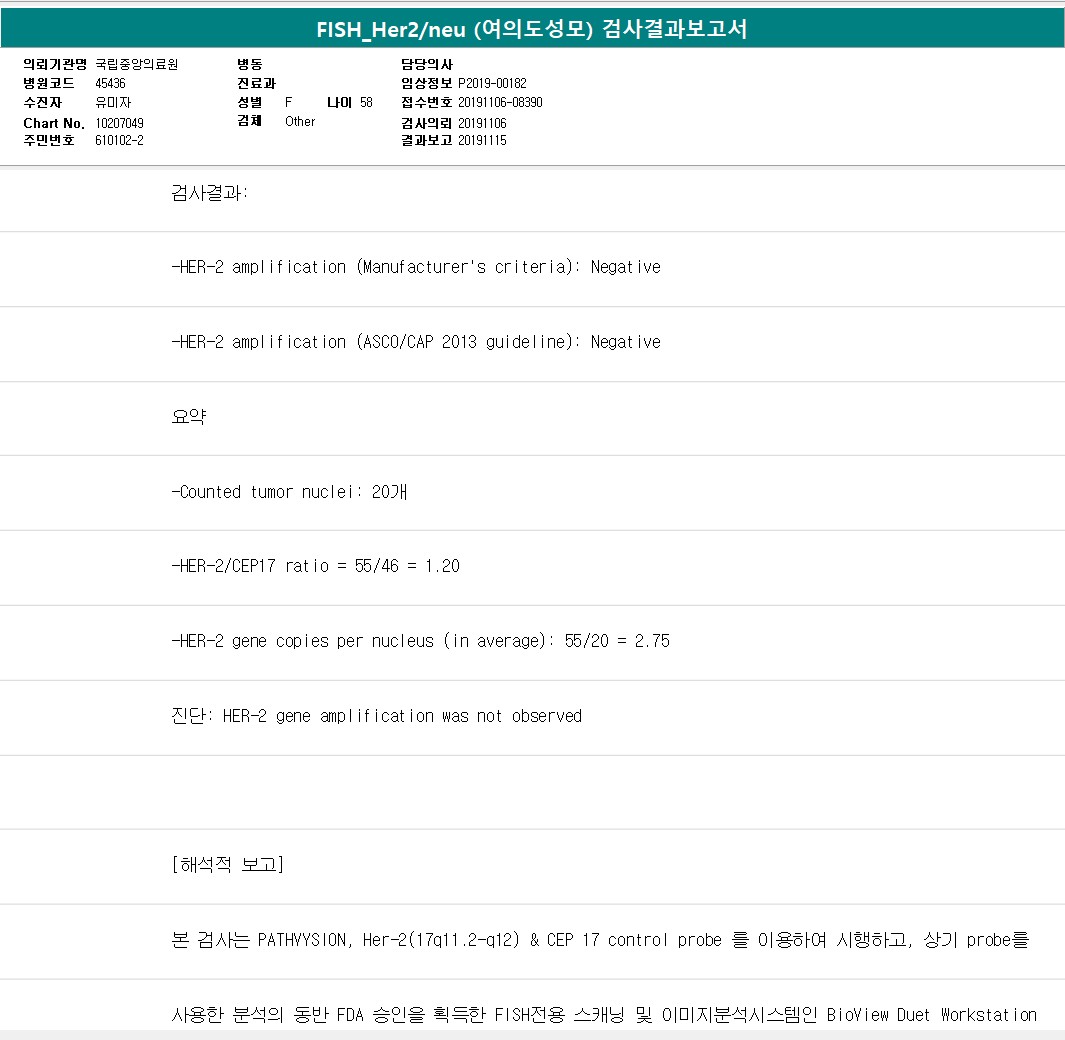Select Chart No. value '10207049'

pyautogui.click(x=120, y=123)
